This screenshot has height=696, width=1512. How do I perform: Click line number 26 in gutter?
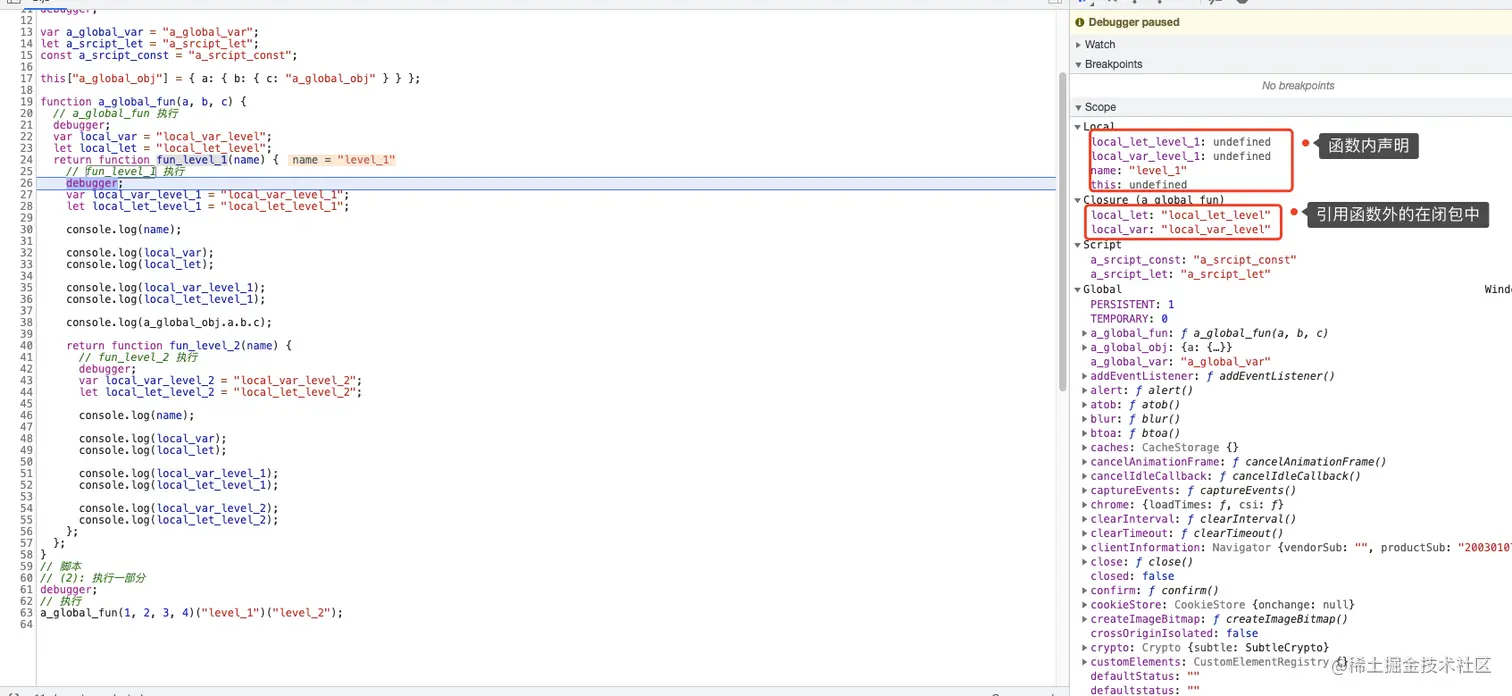pos(27,184)
